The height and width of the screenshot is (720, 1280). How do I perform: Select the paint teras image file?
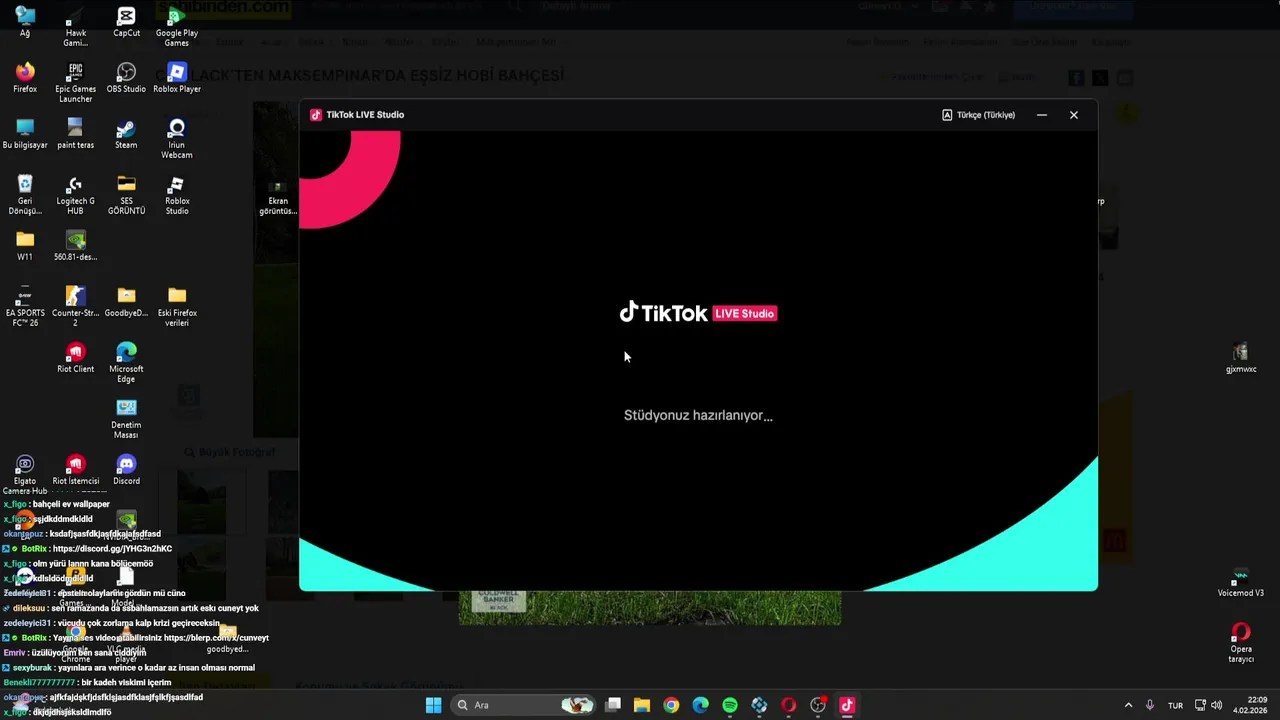tap(76, 134)
